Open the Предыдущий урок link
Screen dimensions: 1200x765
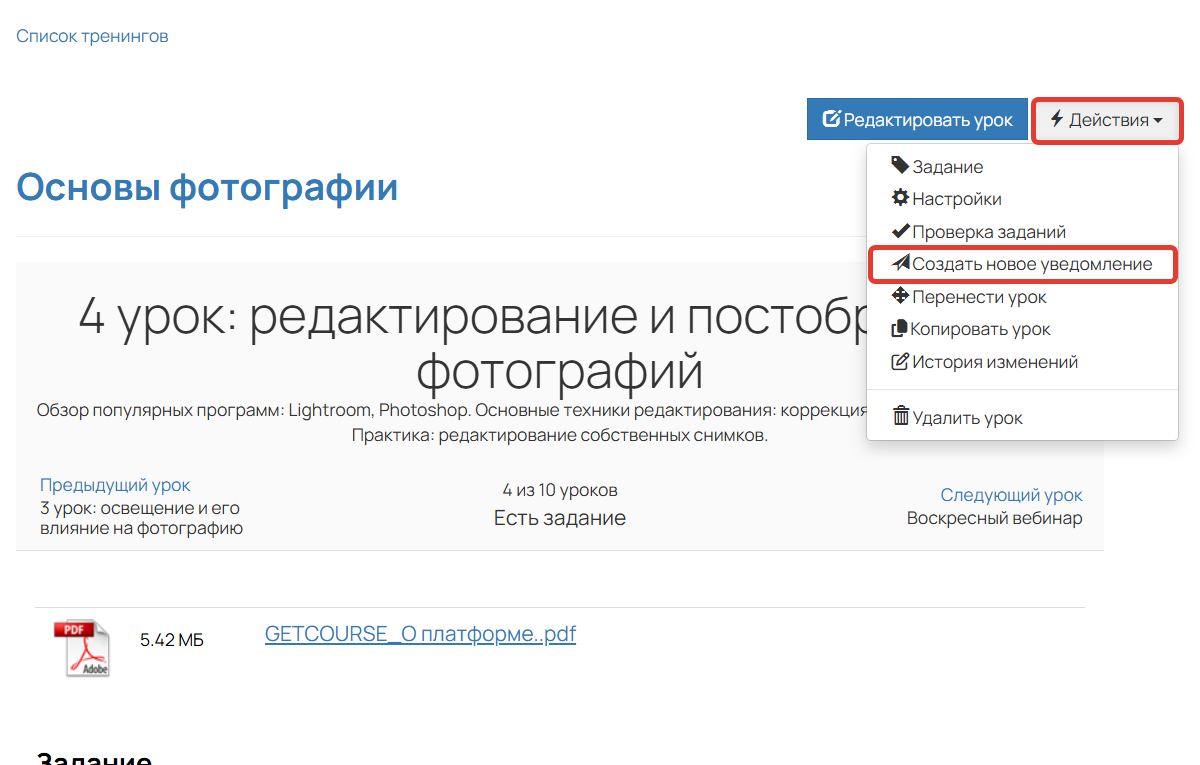click(115, 485)
